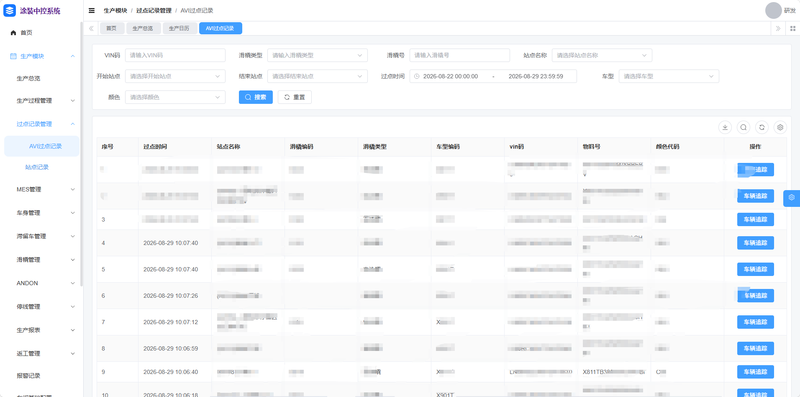This screenshot has height=397, width=800.
Task: Open 站点记录 in sidebar
Action: click(37, 167)
